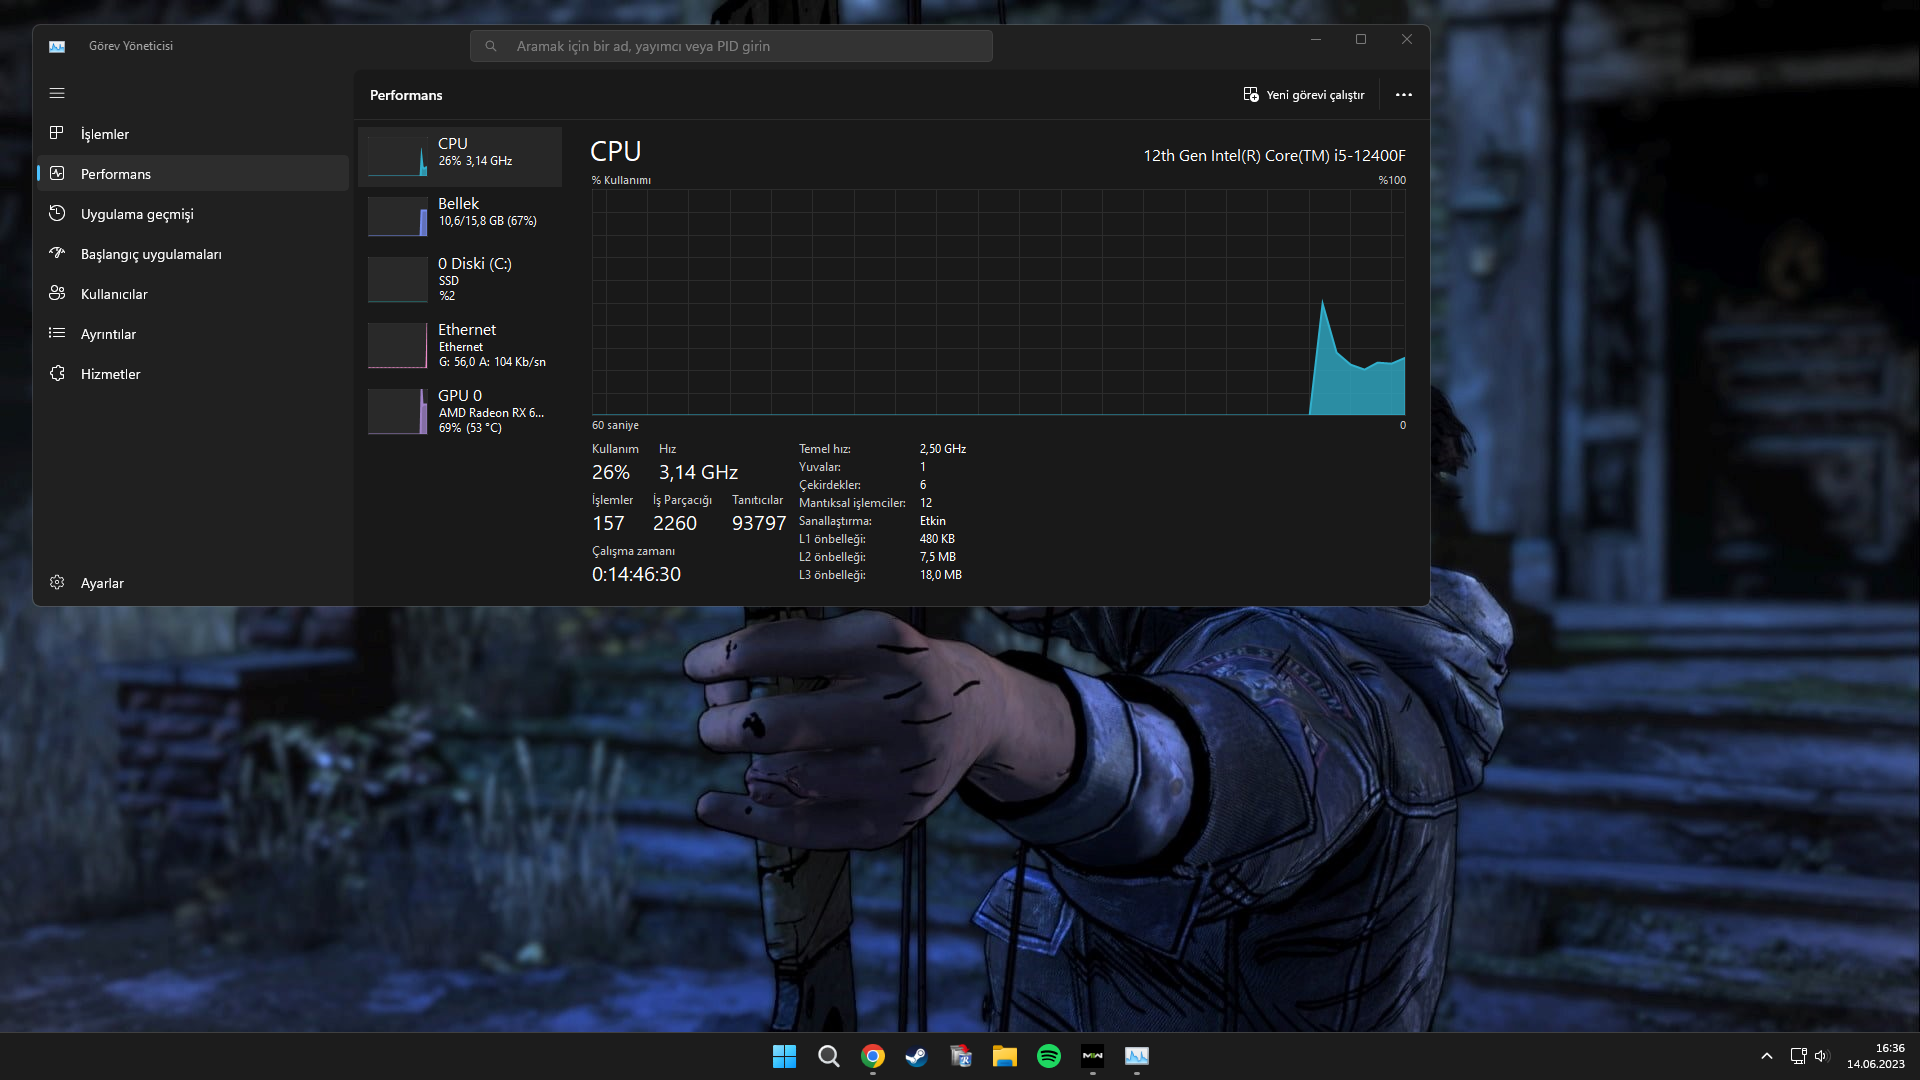Screen dimensions: 1920x1080
Task: Open Ayrıntılar details list icon
Action: point(57,333)
